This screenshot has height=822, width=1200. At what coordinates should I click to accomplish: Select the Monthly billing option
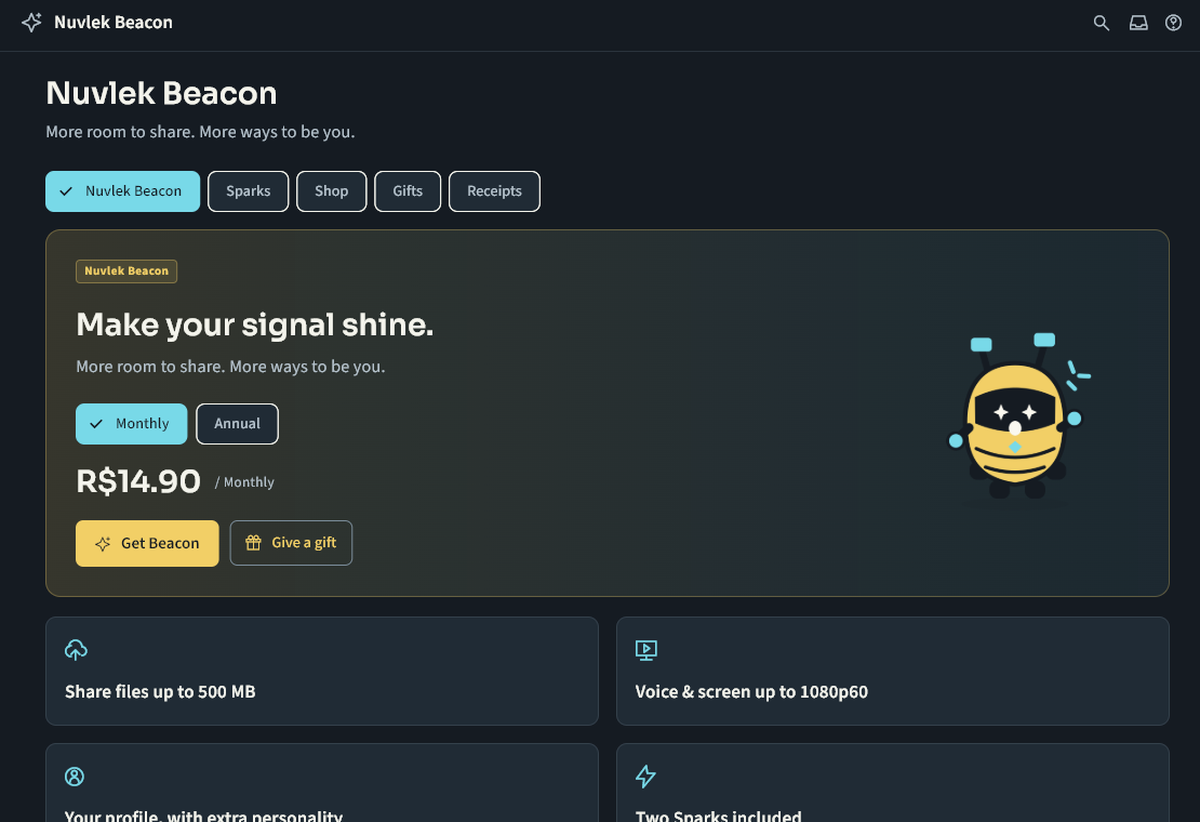[131, 424]
